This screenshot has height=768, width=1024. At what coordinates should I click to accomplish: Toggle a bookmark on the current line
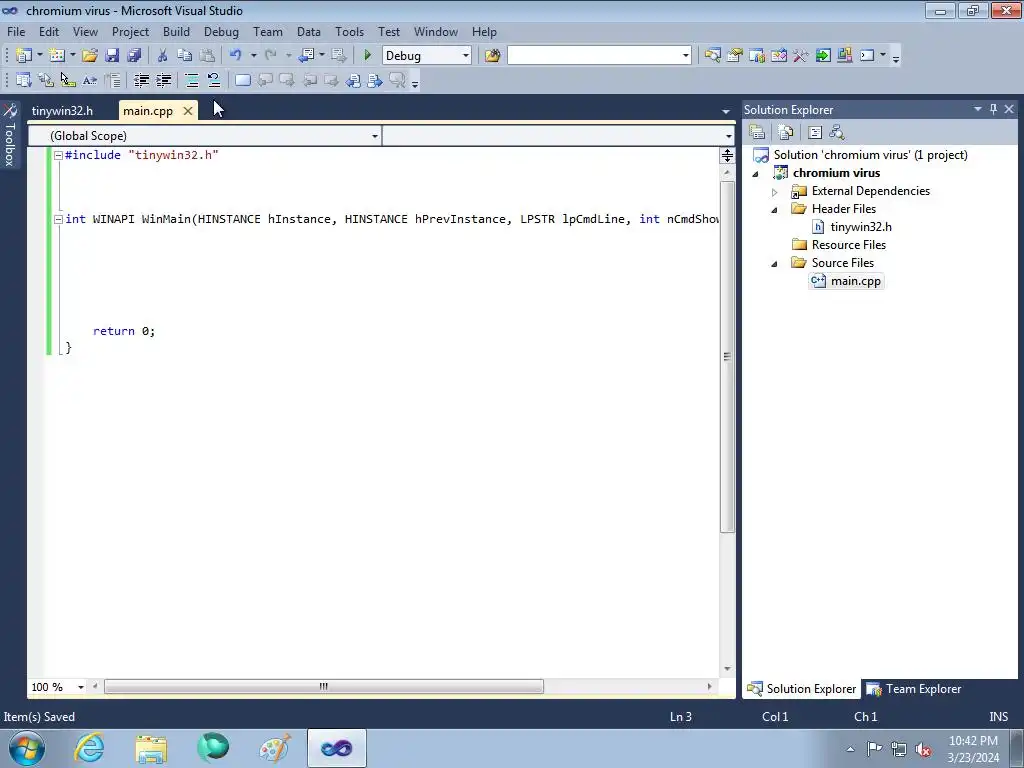click(x=242, y=80)
